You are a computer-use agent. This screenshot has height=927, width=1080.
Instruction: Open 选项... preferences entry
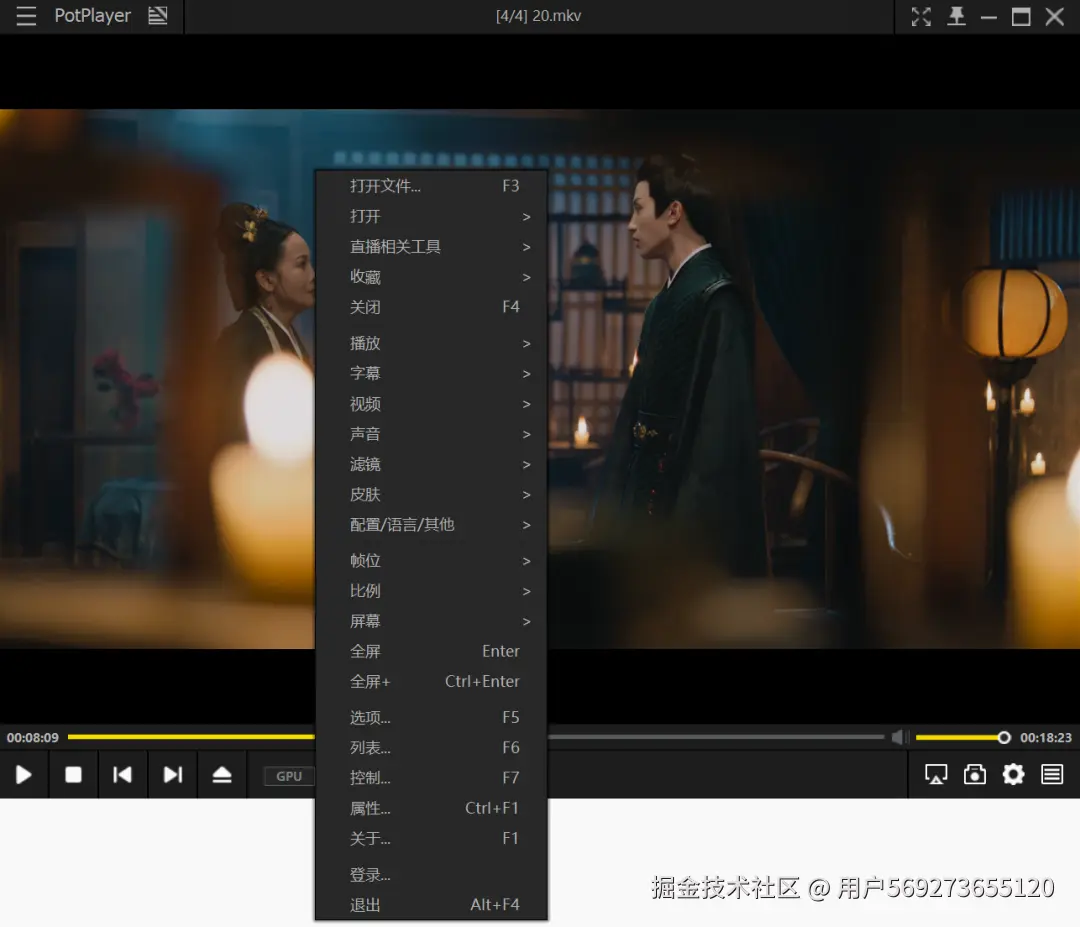tap(432, 718)
